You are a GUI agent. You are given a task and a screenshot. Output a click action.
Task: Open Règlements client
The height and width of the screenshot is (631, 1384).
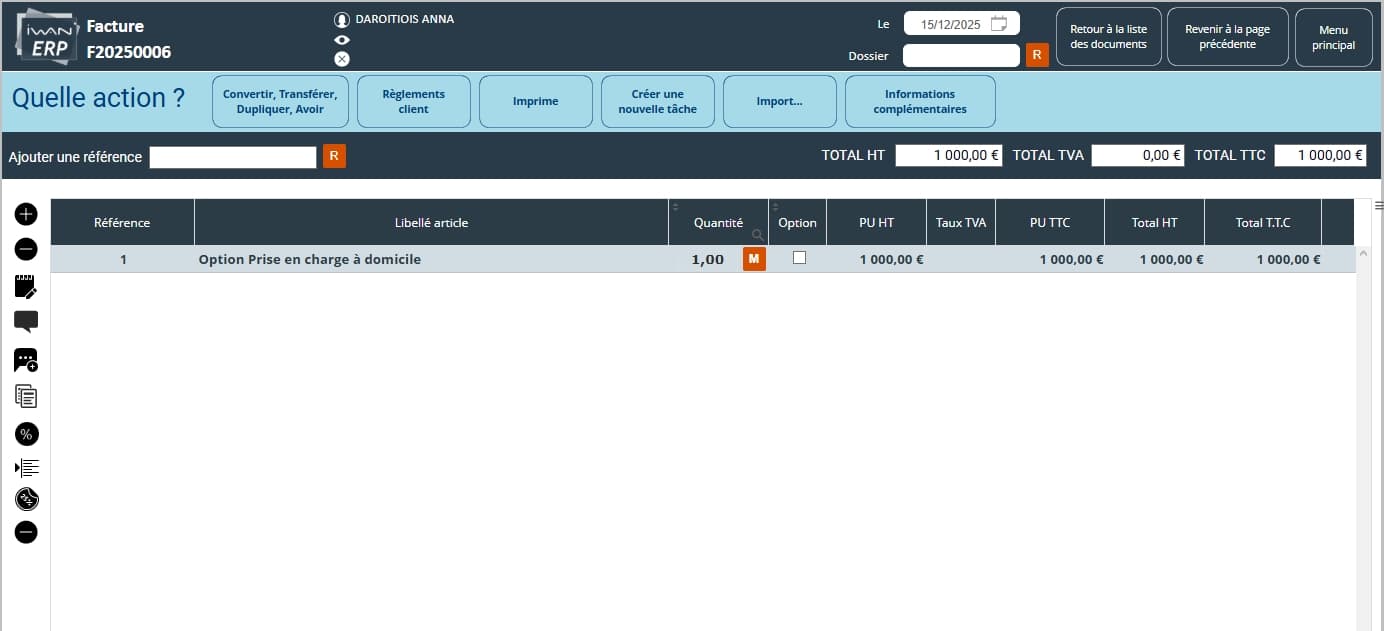[414, 102]
